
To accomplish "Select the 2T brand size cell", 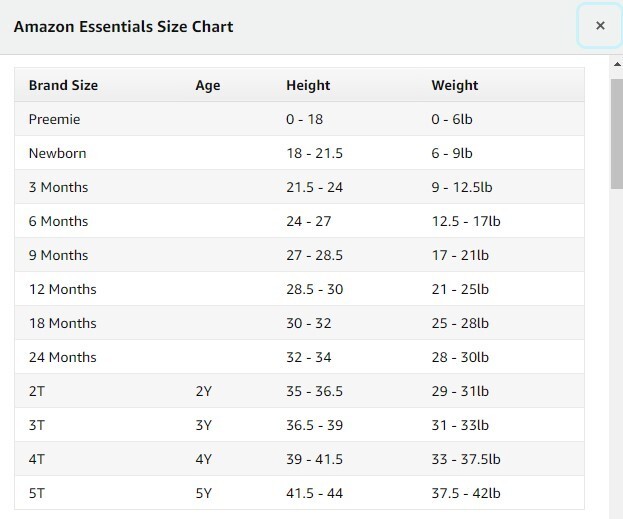I will coord(36,391).
